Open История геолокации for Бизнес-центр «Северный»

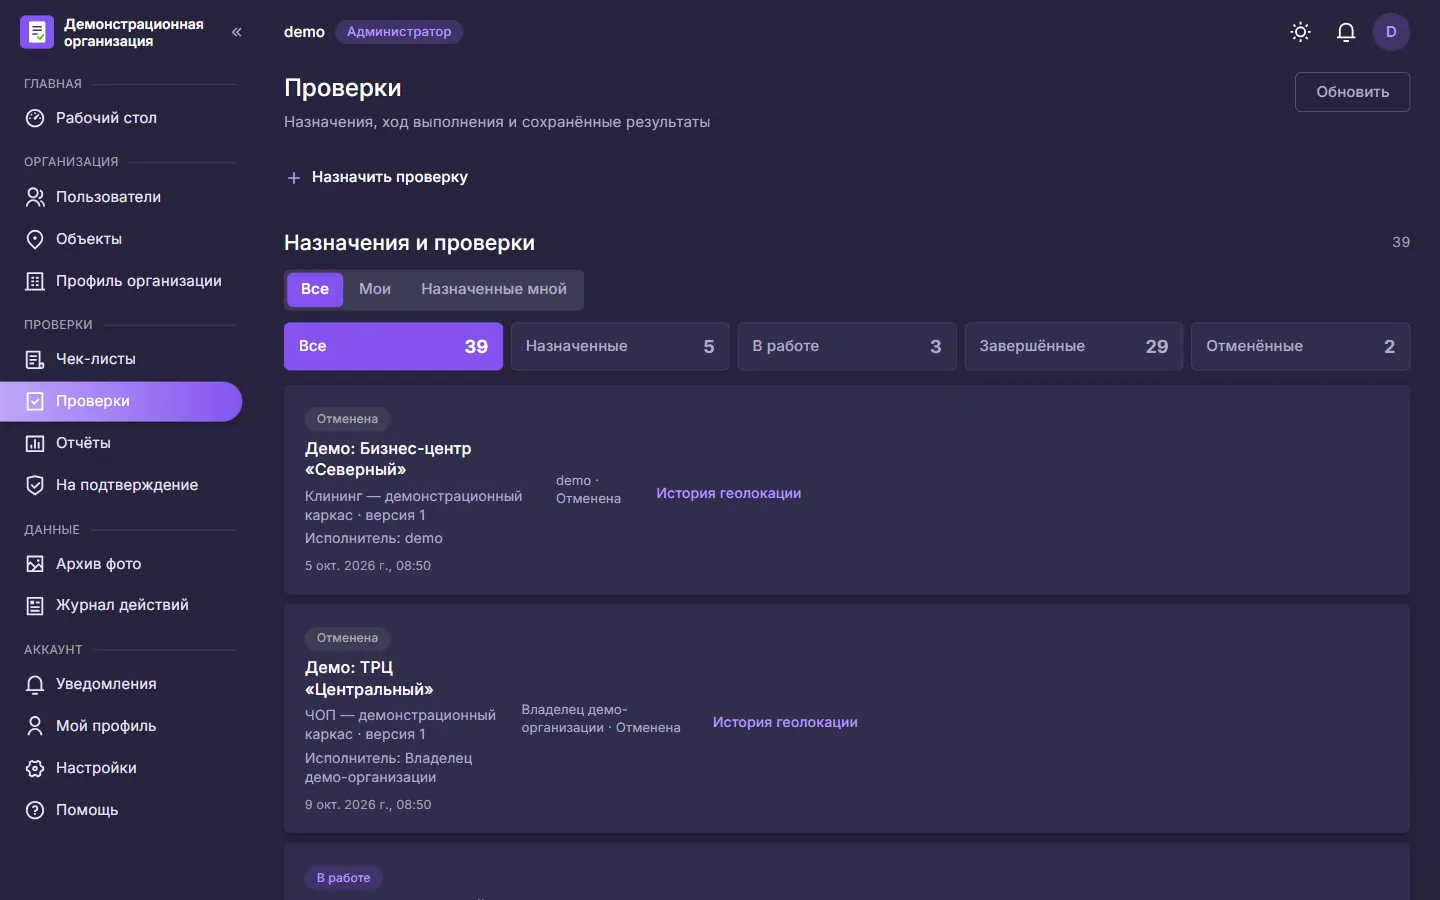point(728,493)
